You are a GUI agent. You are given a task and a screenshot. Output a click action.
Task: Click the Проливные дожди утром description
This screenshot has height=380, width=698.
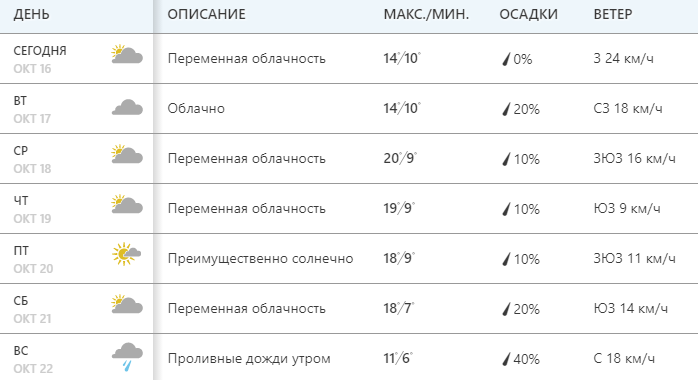click(249, 359)
